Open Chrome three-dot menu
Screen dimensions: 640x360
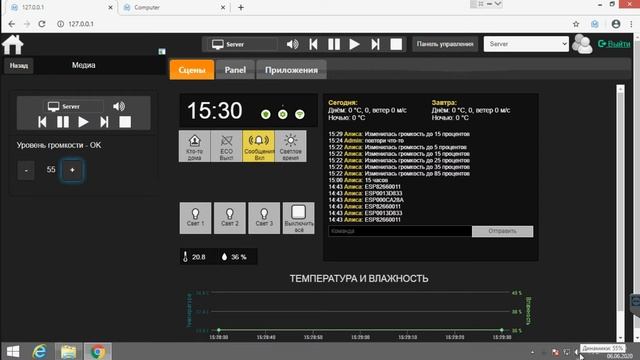(x=631, y=24)
